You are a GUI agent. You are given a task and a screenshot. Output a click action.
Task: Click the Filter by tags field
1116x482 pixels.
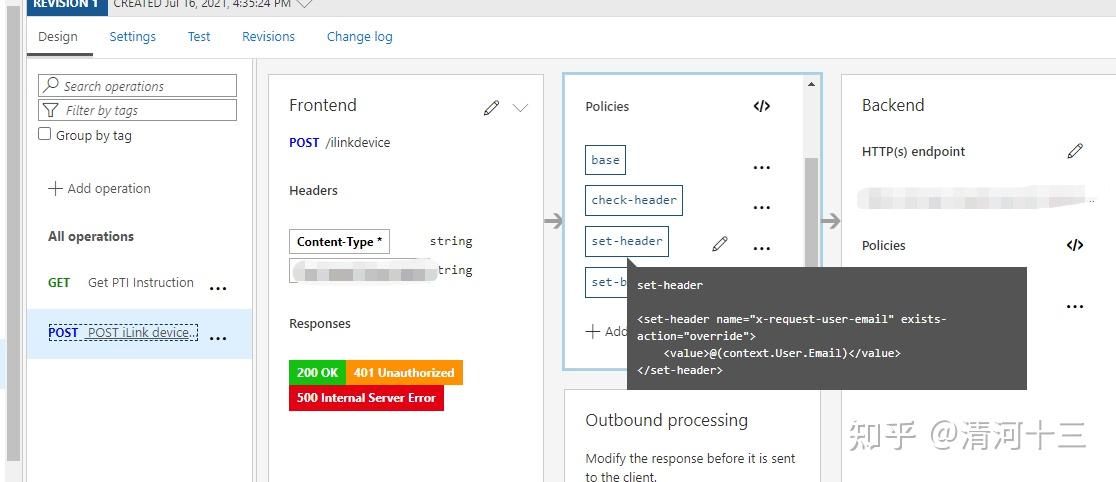click(138, 110)
